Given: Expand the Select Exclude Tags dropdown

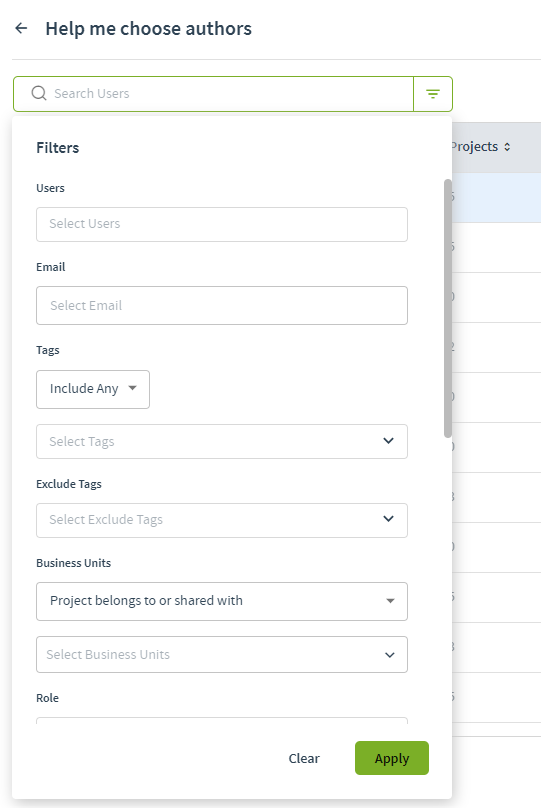Looking at the screenshot, I should click(x=388, y=519).
